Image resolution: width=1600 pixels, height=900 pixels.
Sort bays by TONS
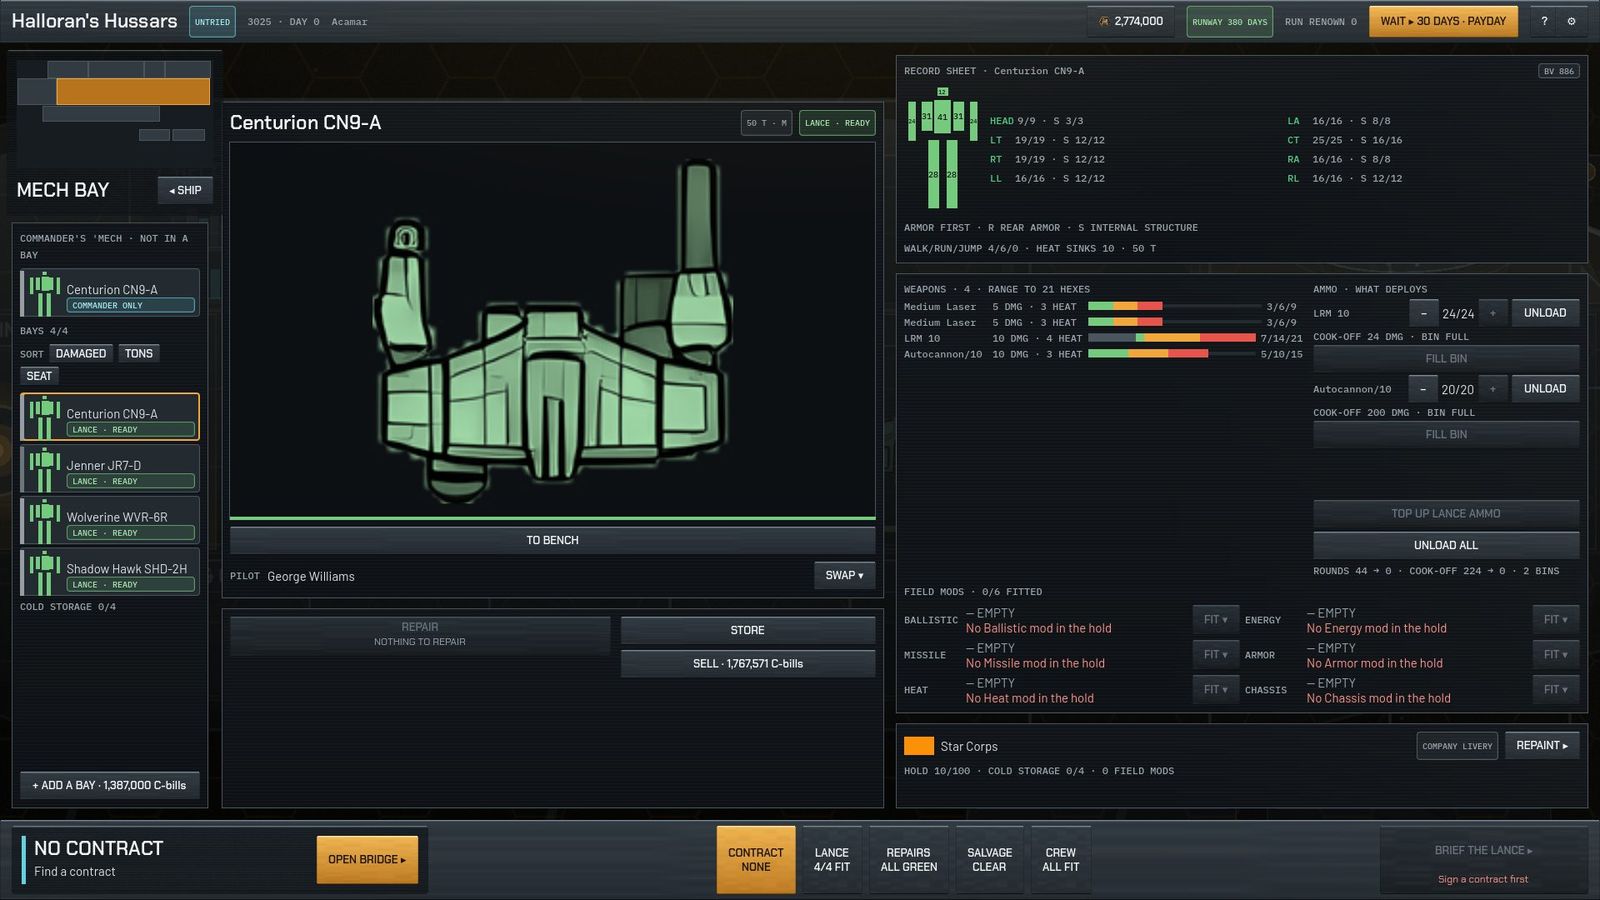click(139, 354)
